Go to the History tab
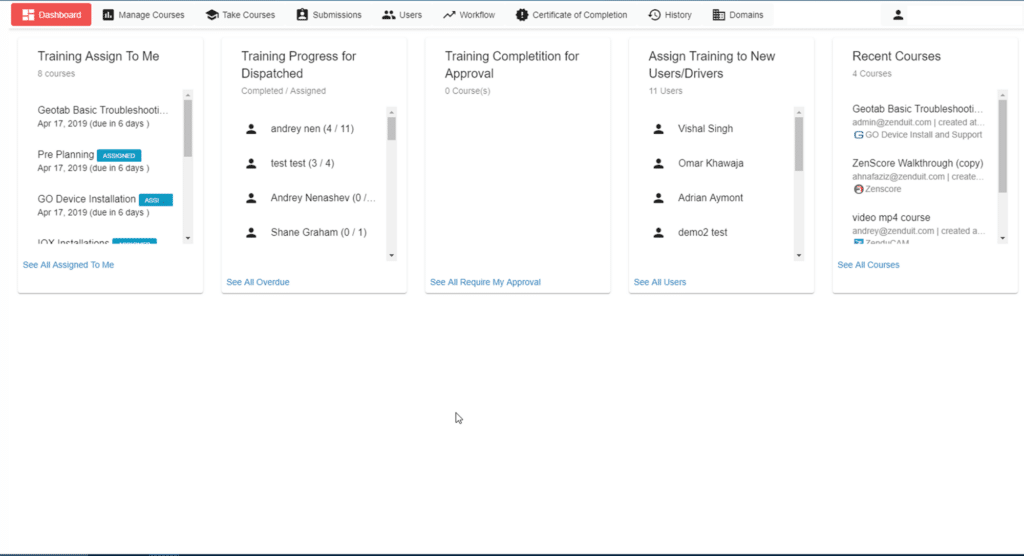The image size is (1024, 556). [x=669, y=15]
